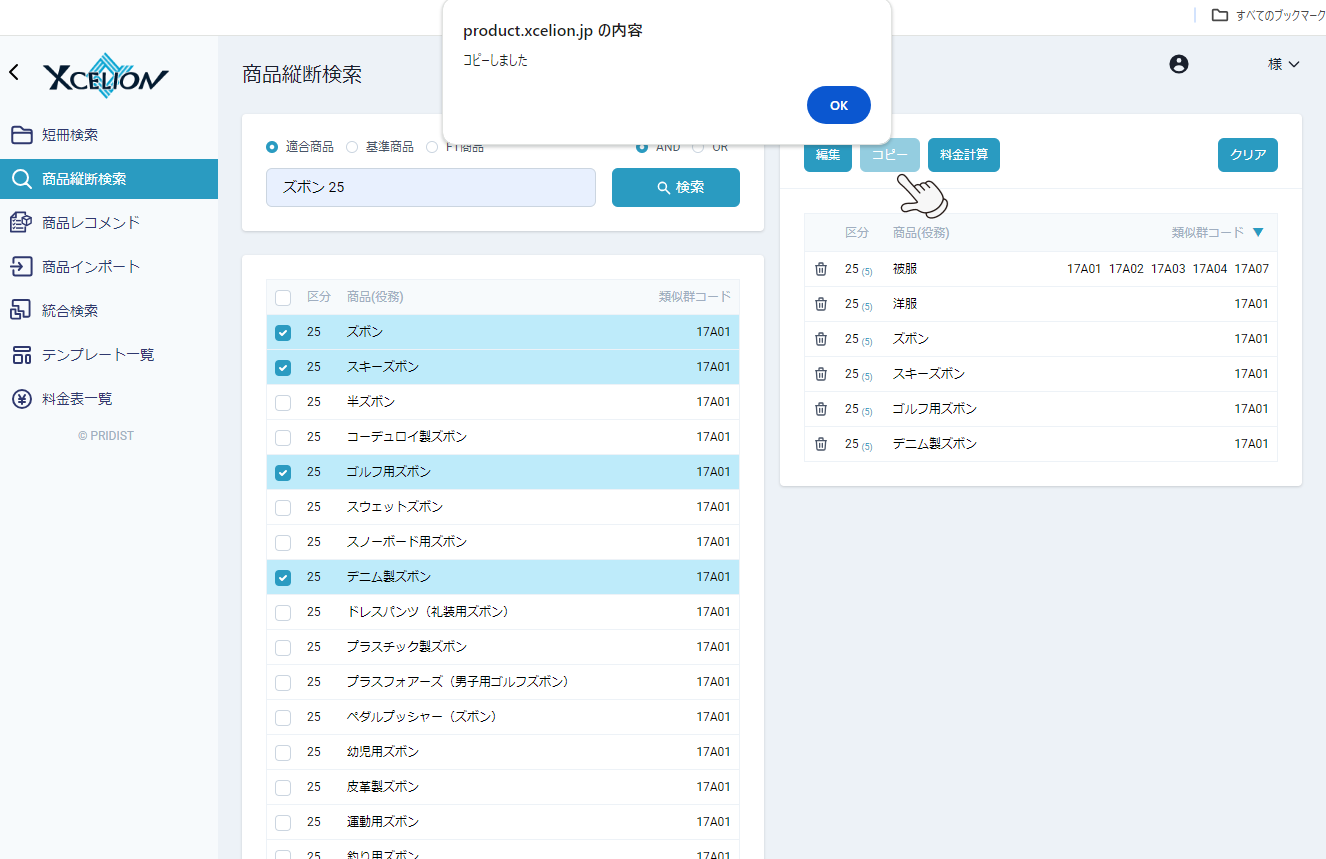Viewport: 1326px width, 859px height.
Task: Select the プラスフォアーズ（男子用ゴルフズボン） row text
Action: 458,682
